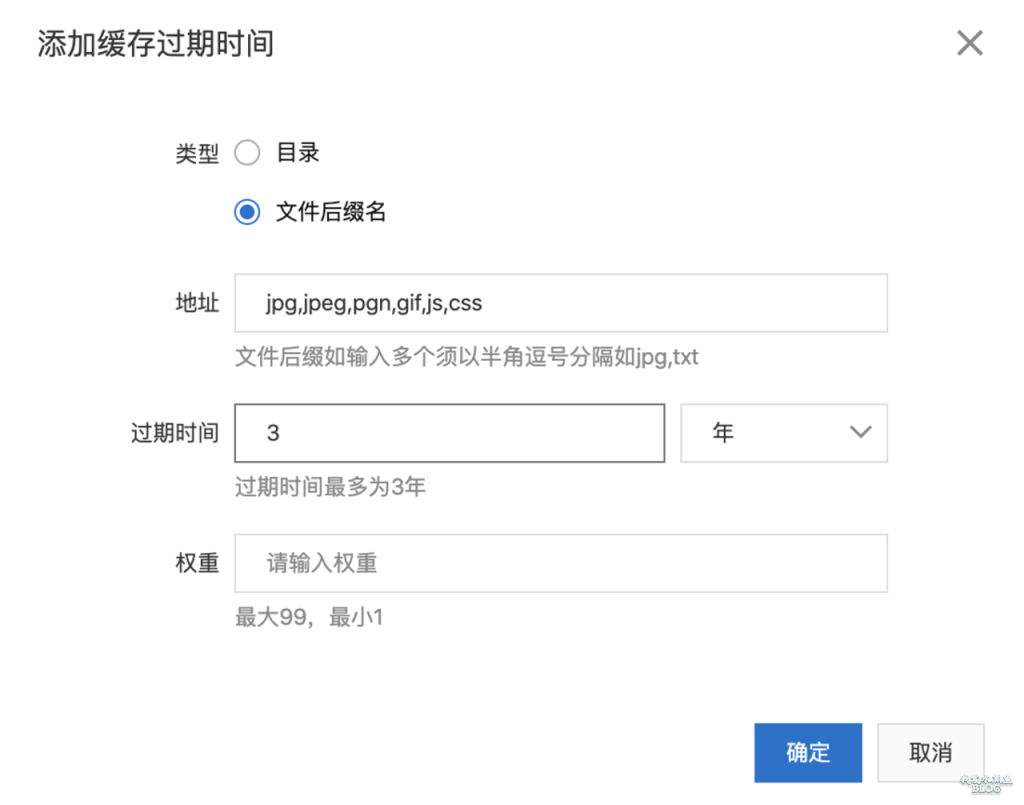
Task: Close the 添加缓存过期时间 dialog with X
Action: tap(970, 43)
